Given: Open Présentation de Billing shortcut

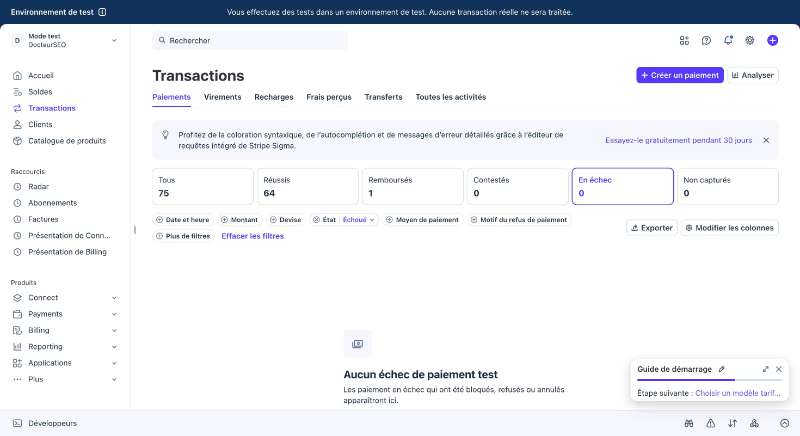Looking at the screenshot, I should [x=67, y=252].
